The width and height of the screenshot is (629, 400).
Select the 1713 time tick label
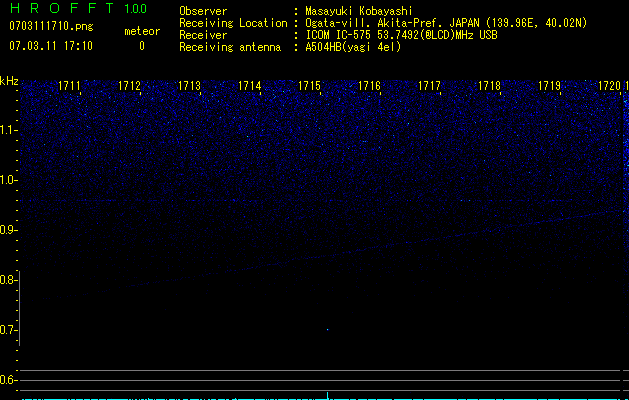click(x=190, y=87)
